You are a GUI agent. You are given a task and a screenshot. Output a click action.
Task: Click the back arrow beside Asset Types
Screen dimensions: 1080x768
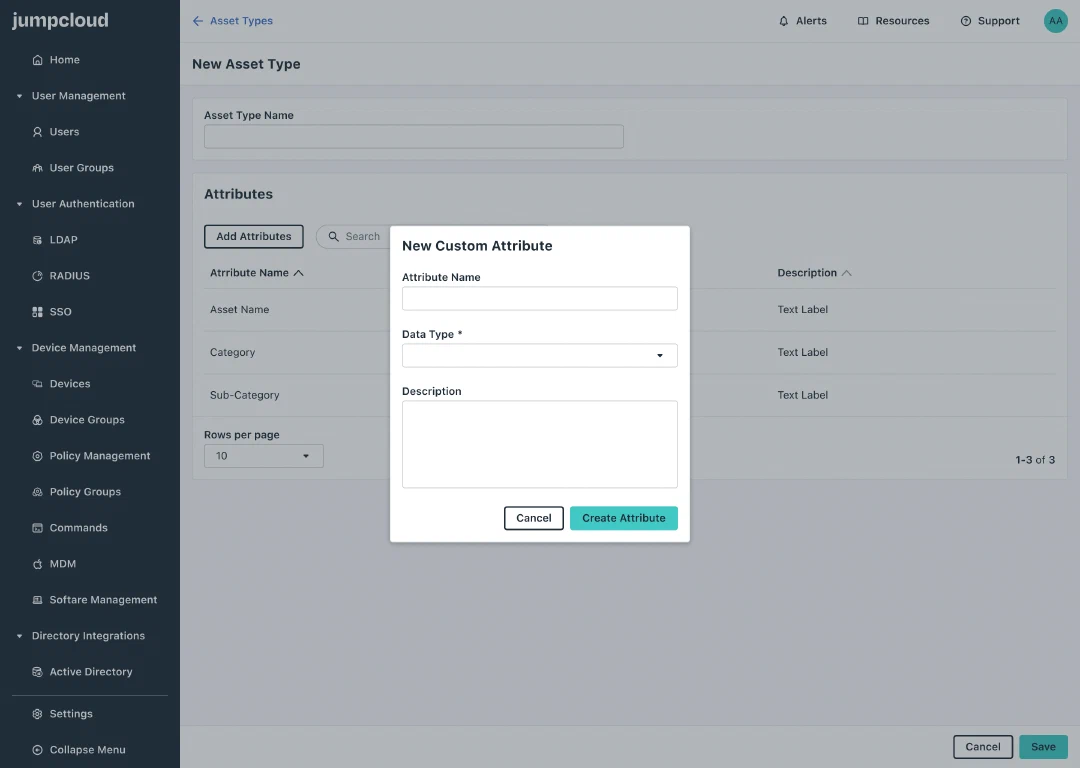198,21
